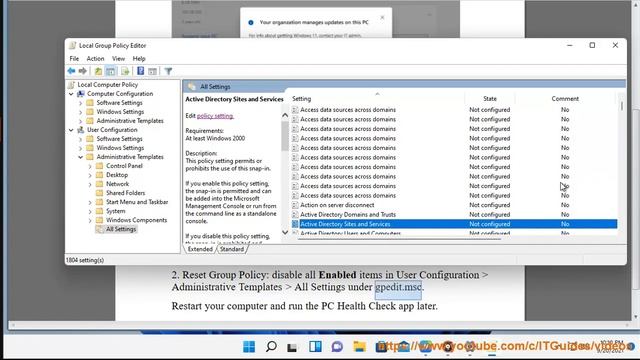The image size is (640, 360).
Task: Open File Explorer from the taskbar
Action: pos(360,347)
